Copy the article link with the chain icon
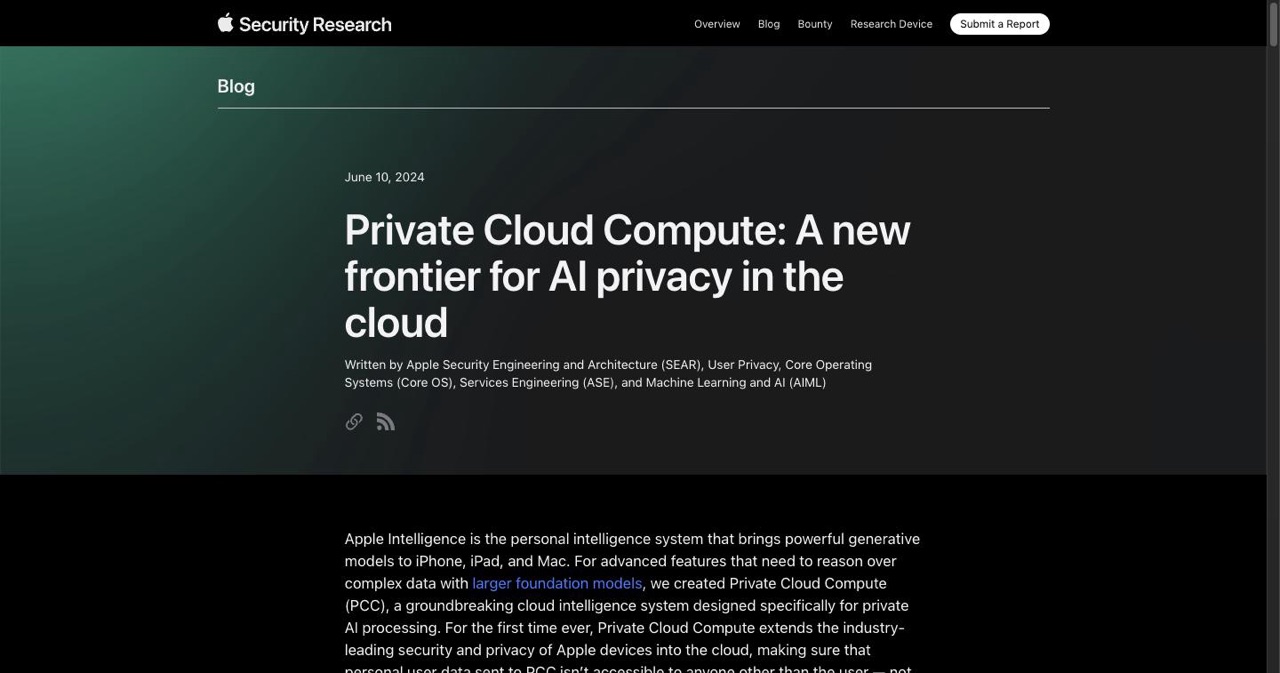 354,422
